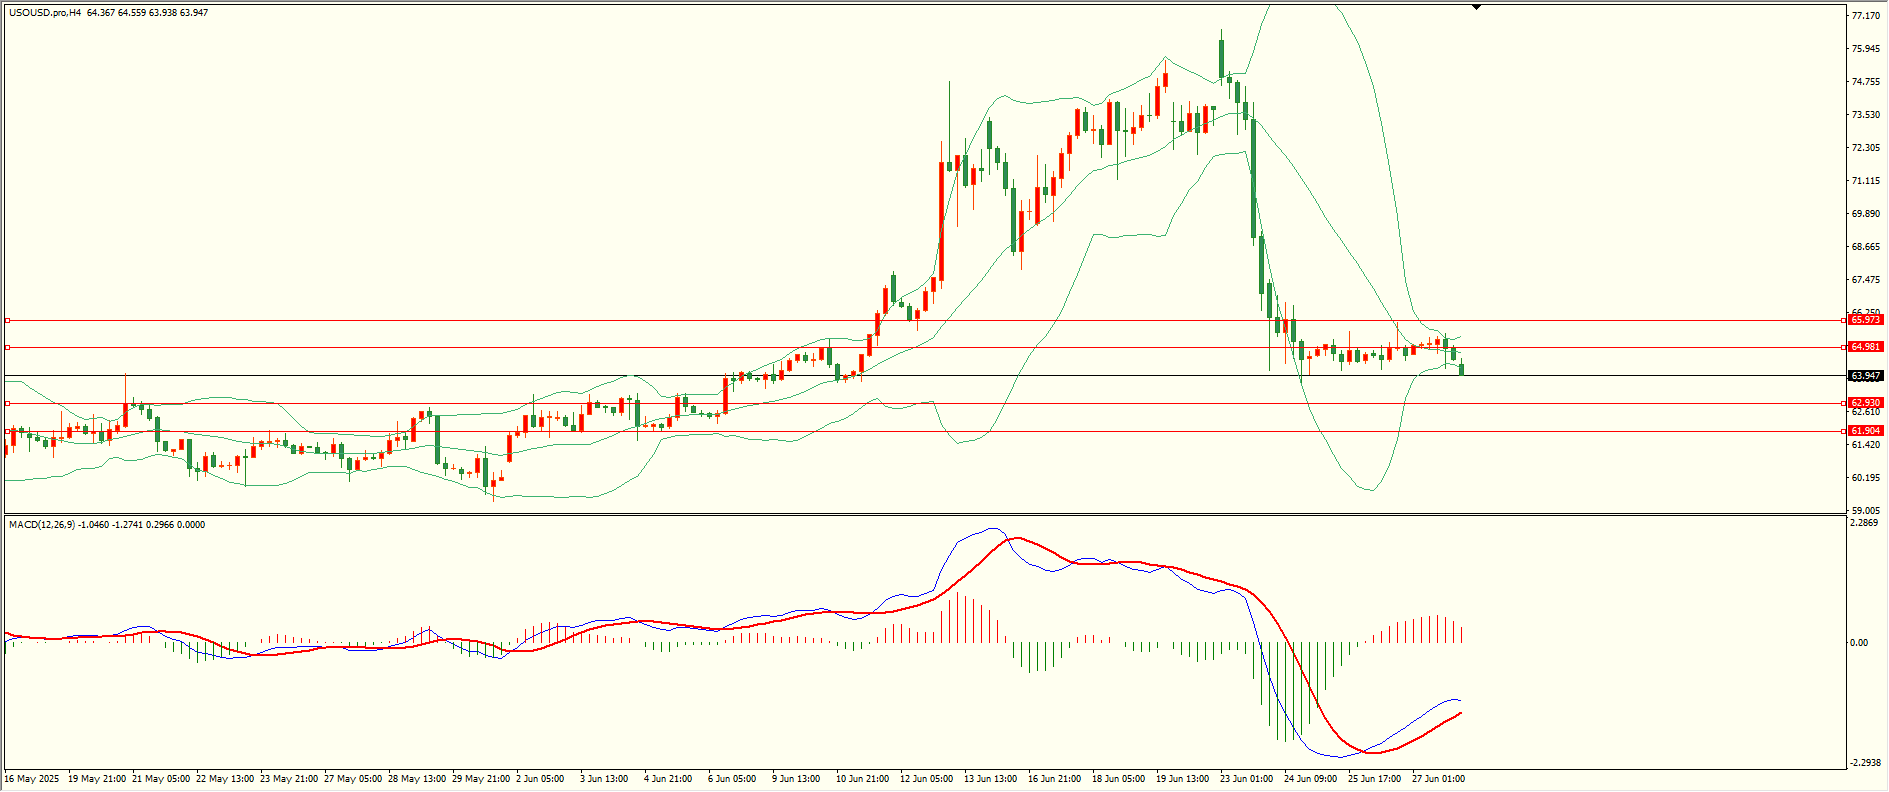Click the red 61.904 price tag

(x=1866, y=431)
